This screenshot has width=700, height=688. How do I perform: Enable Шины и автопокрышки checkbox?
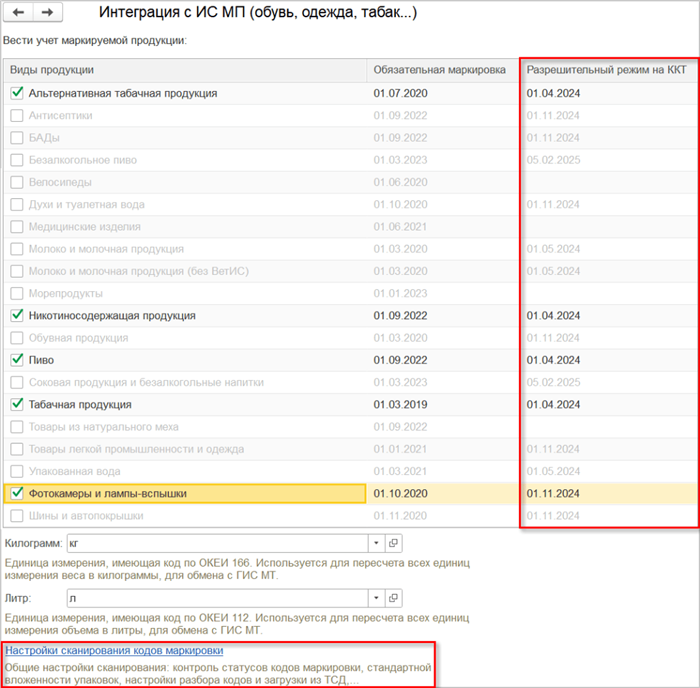[x=17, y=516]
